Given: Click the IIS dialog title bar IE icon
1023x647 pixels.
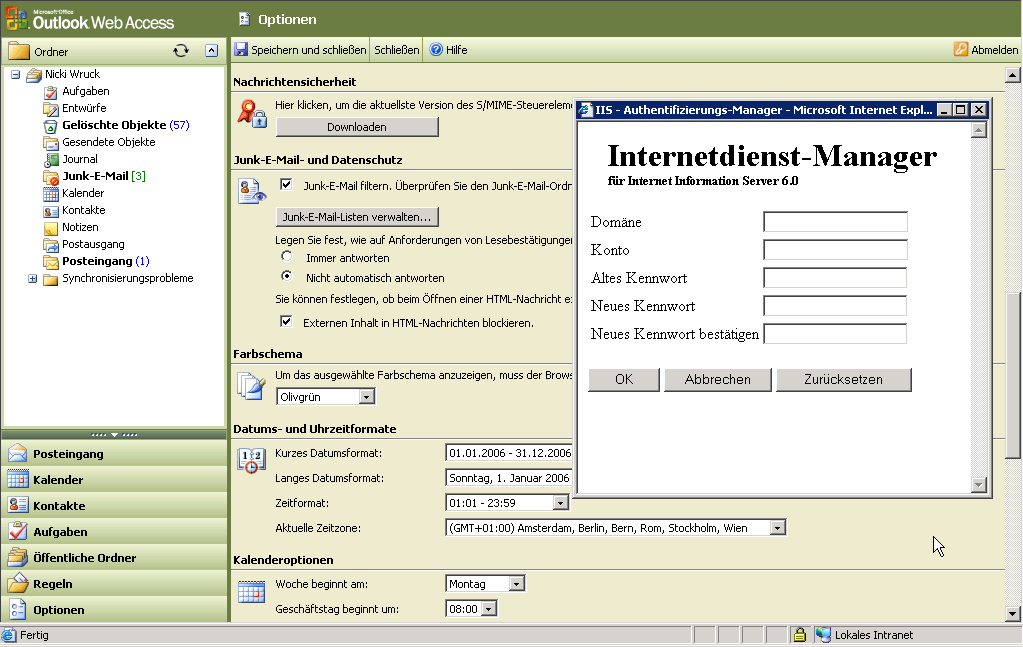Looking at the screenshot, I should click(586, 110).
